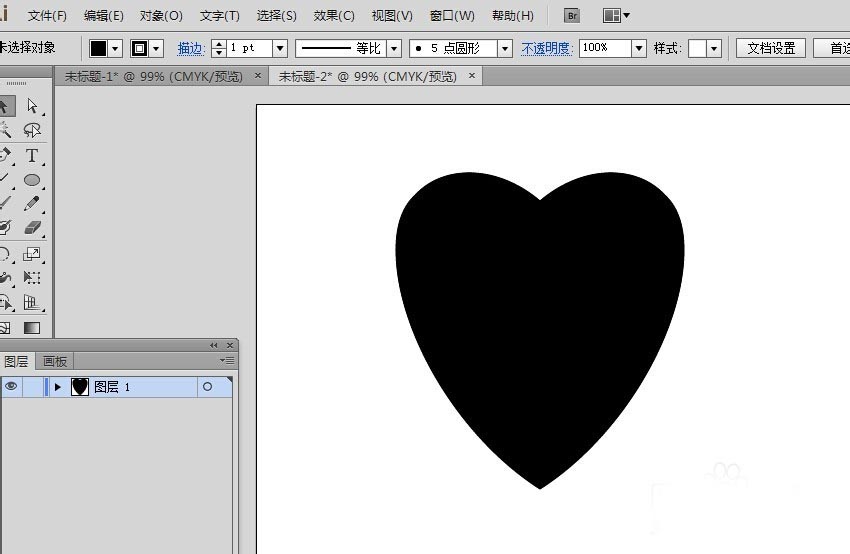Select the Pencil tool

[x=32, y=204]
